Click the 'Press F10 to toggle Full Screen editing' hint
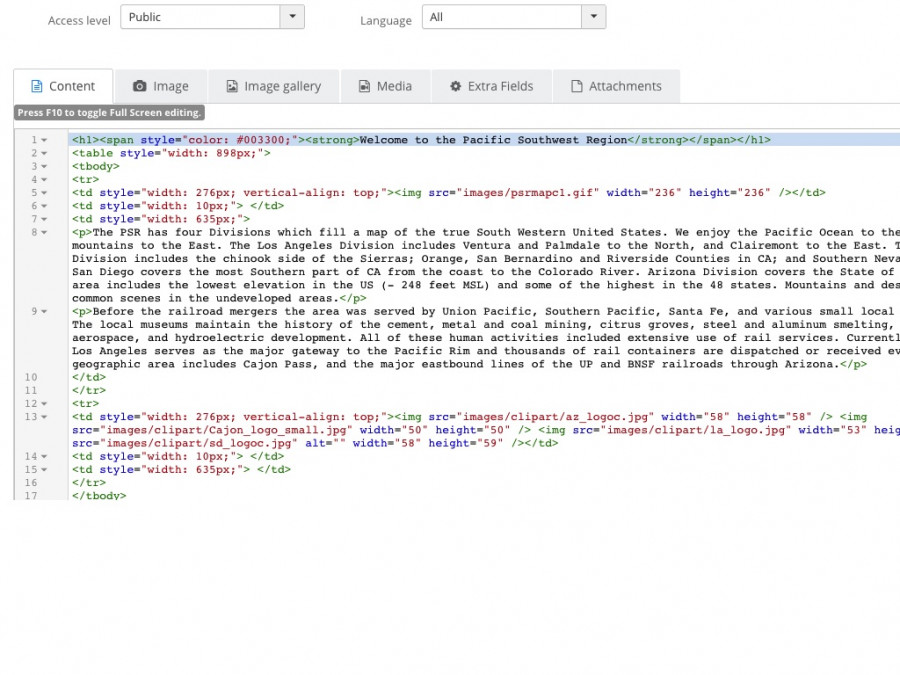 point(109,112)
